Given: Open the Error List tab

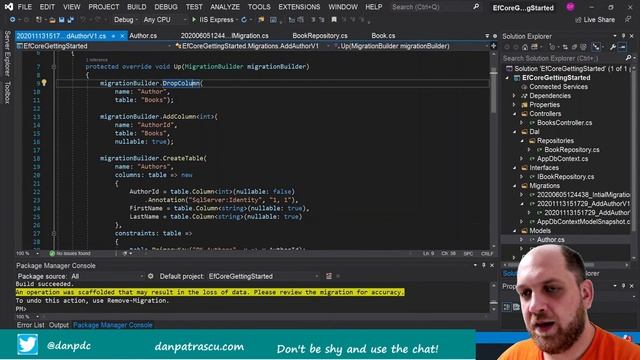Looking at the screenshot, I should [30, 325].
